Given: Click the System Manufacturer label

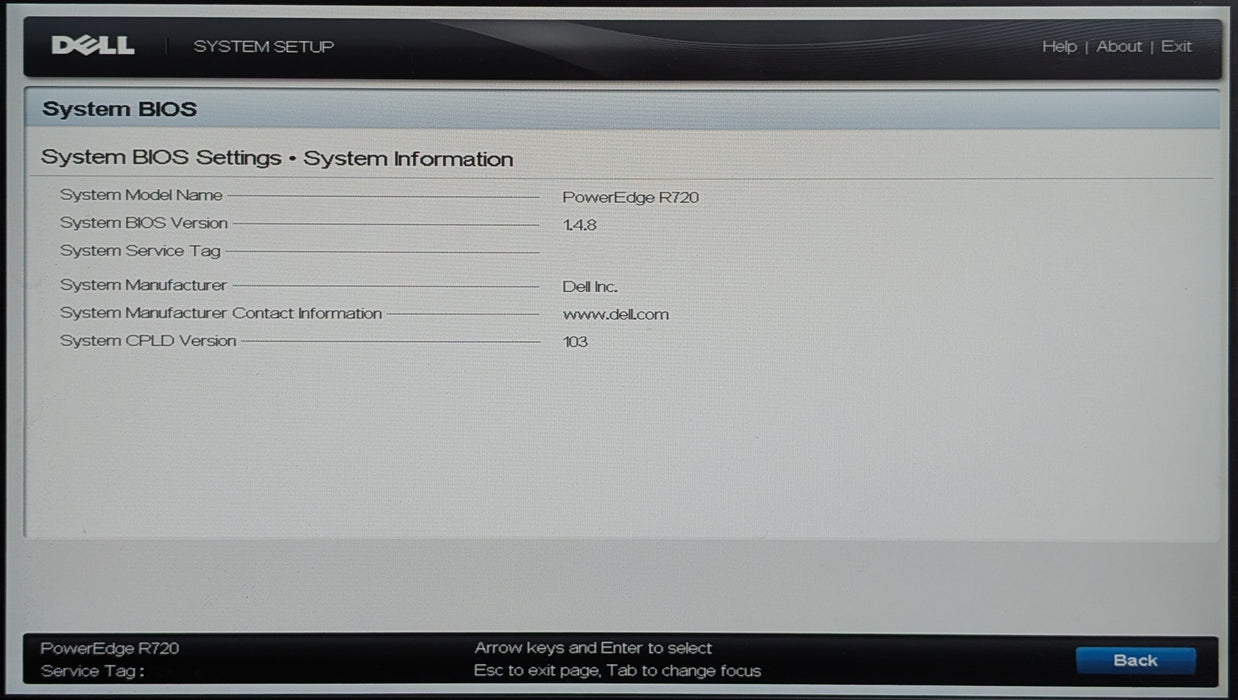Looking at the screenshot, I should pos(143,285).
